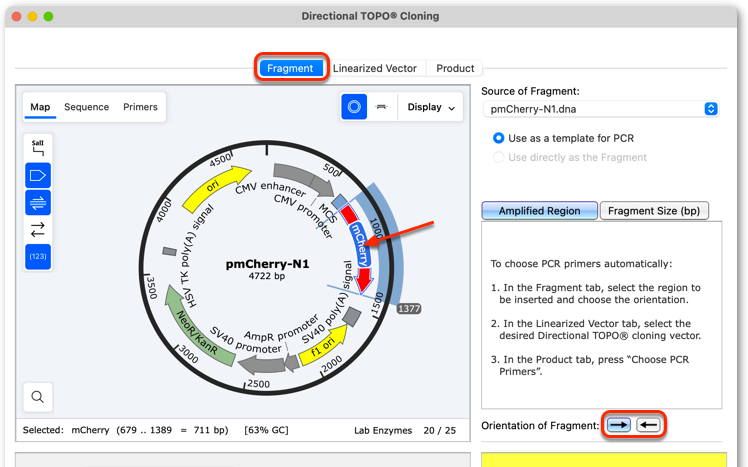Click the yellow ori feature arrow
This screenshot has height=467, width=748.
coord(215,188)
